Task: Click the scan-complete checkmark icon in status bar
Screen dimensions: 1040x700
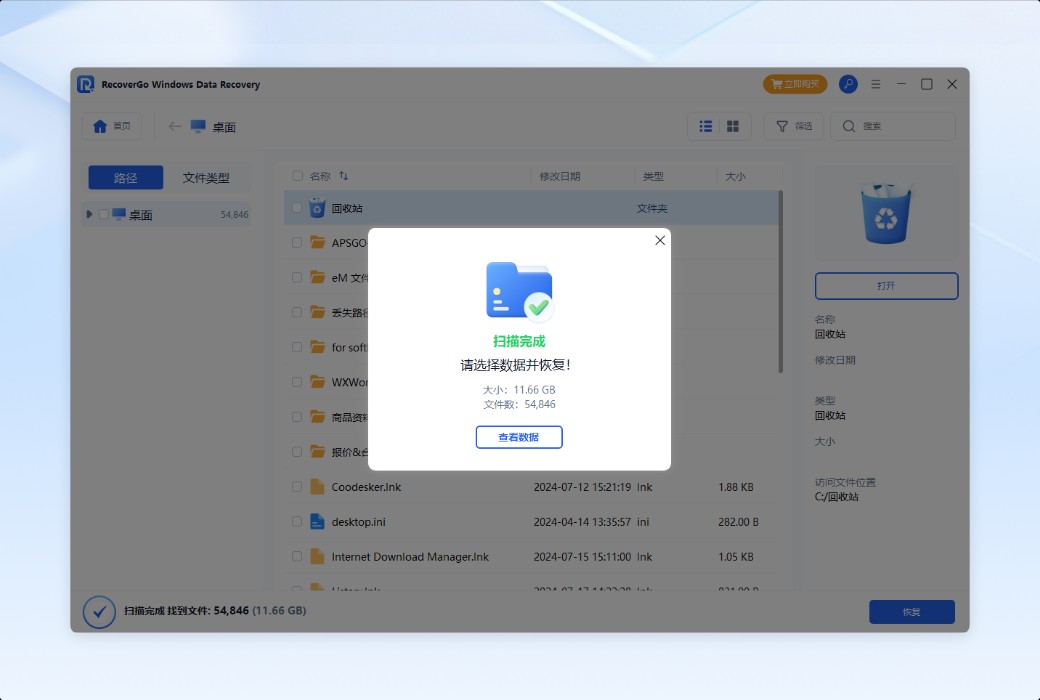Action: 97,613
